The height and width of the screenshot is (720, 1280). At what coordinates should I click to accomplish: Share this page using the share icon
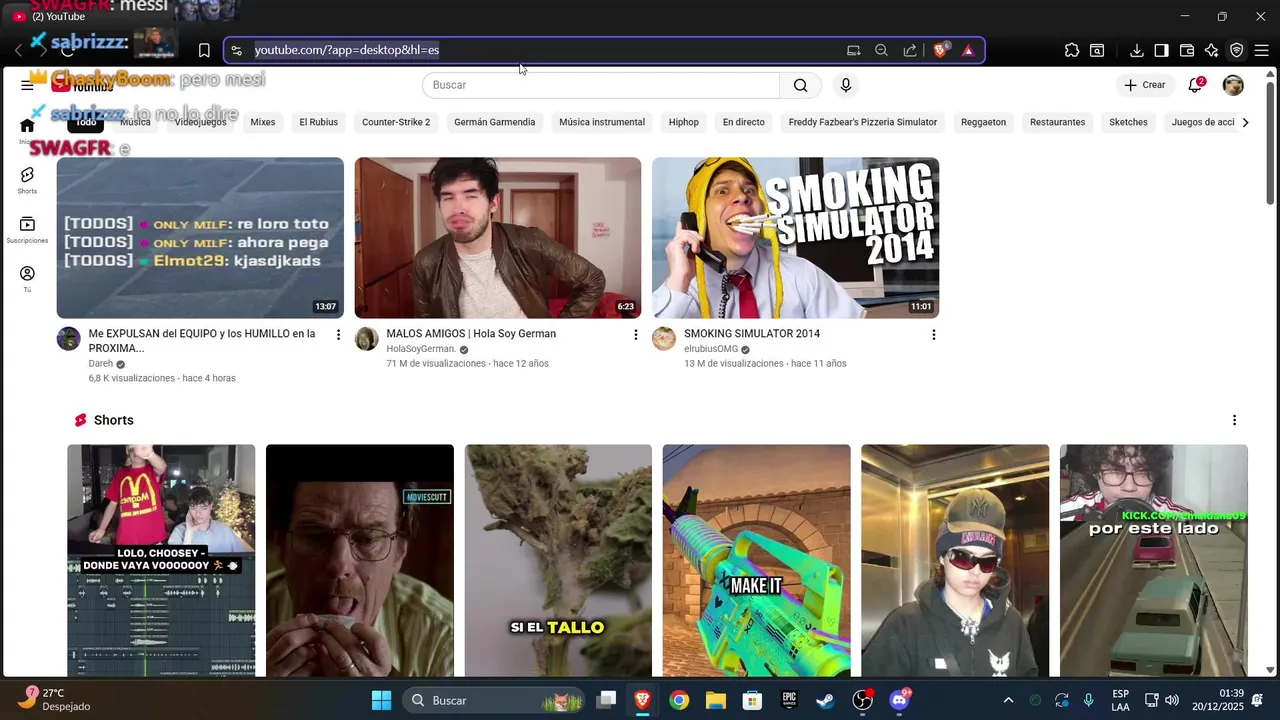coord(910,50)
